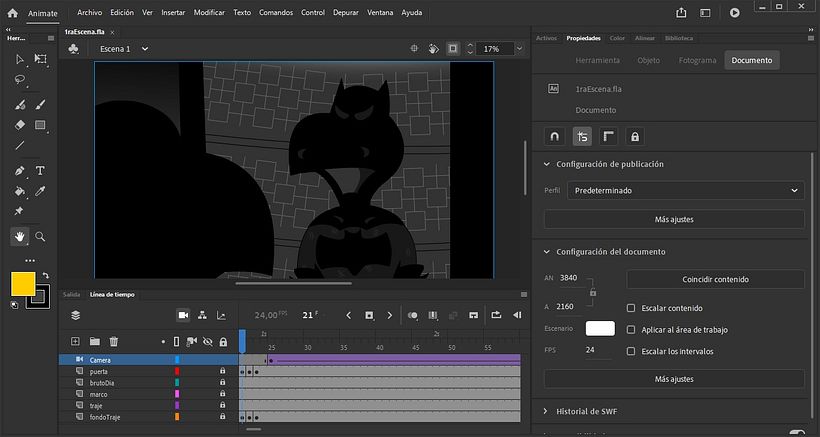Click Más ajustes under document settings
Viewport: 820px width, 437px height.
coord(674,379)
